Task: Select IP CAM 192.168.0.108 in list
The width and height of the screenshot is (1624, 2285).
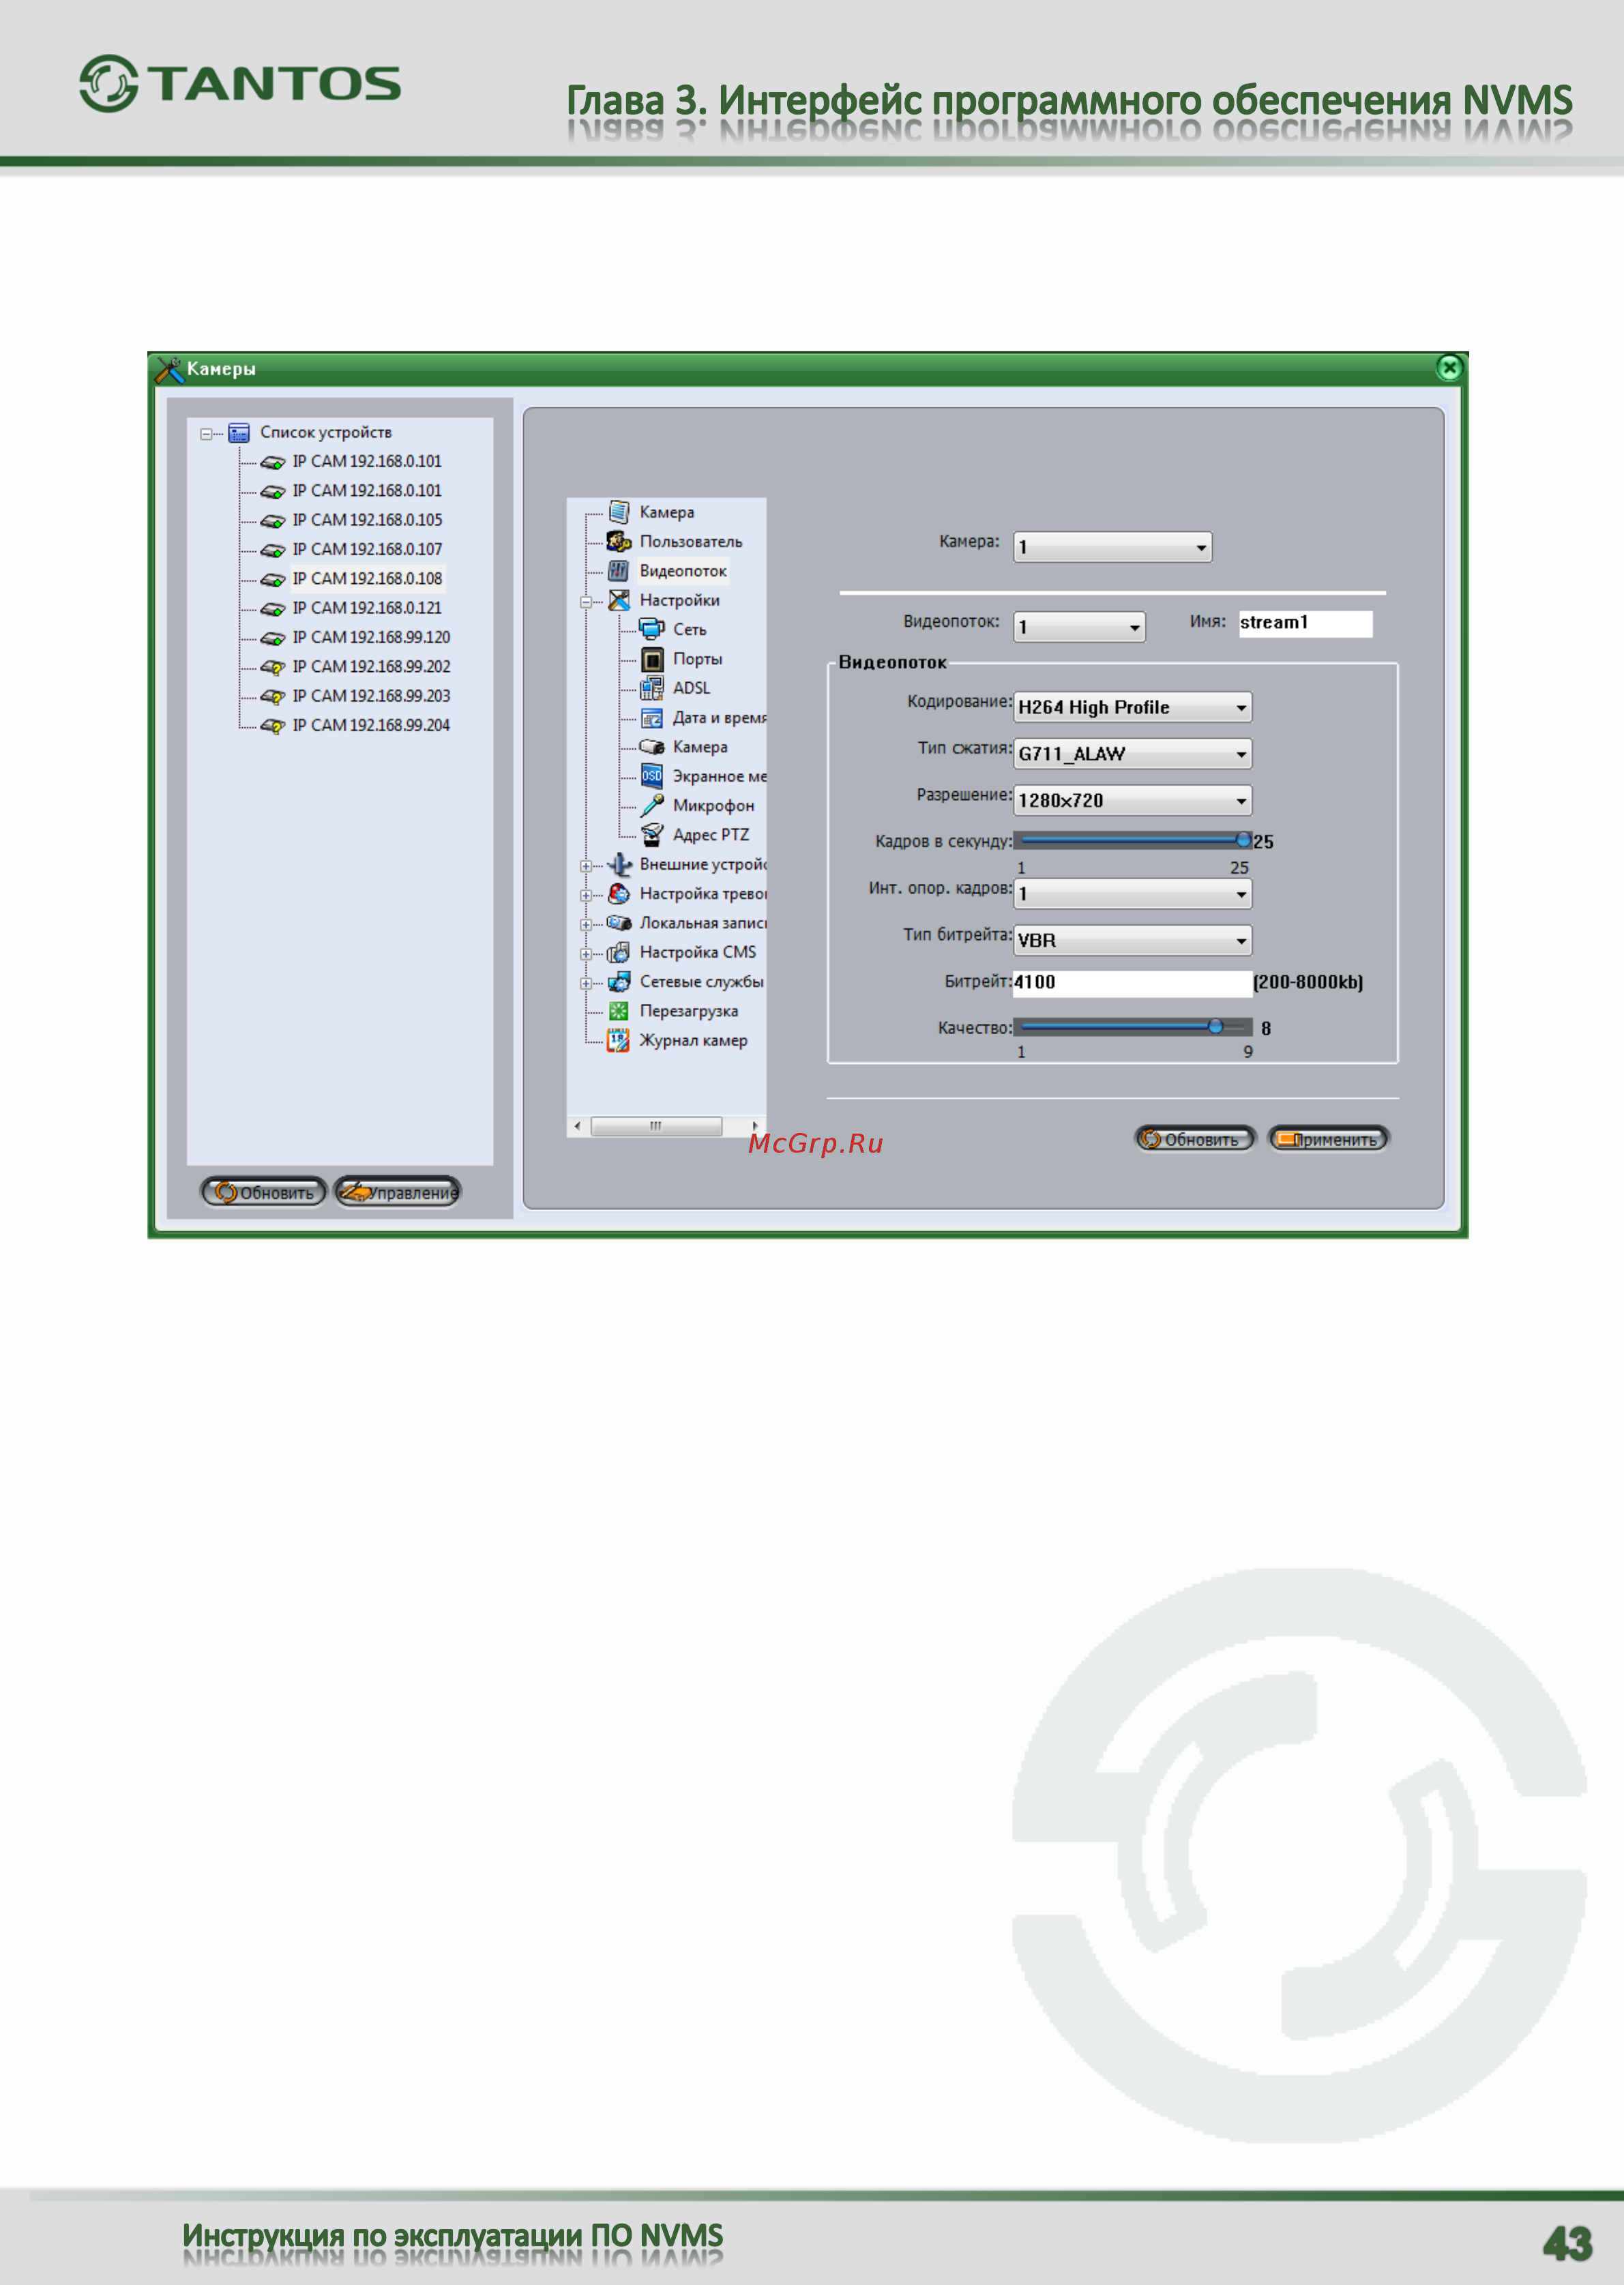Action: click(366, 579)
